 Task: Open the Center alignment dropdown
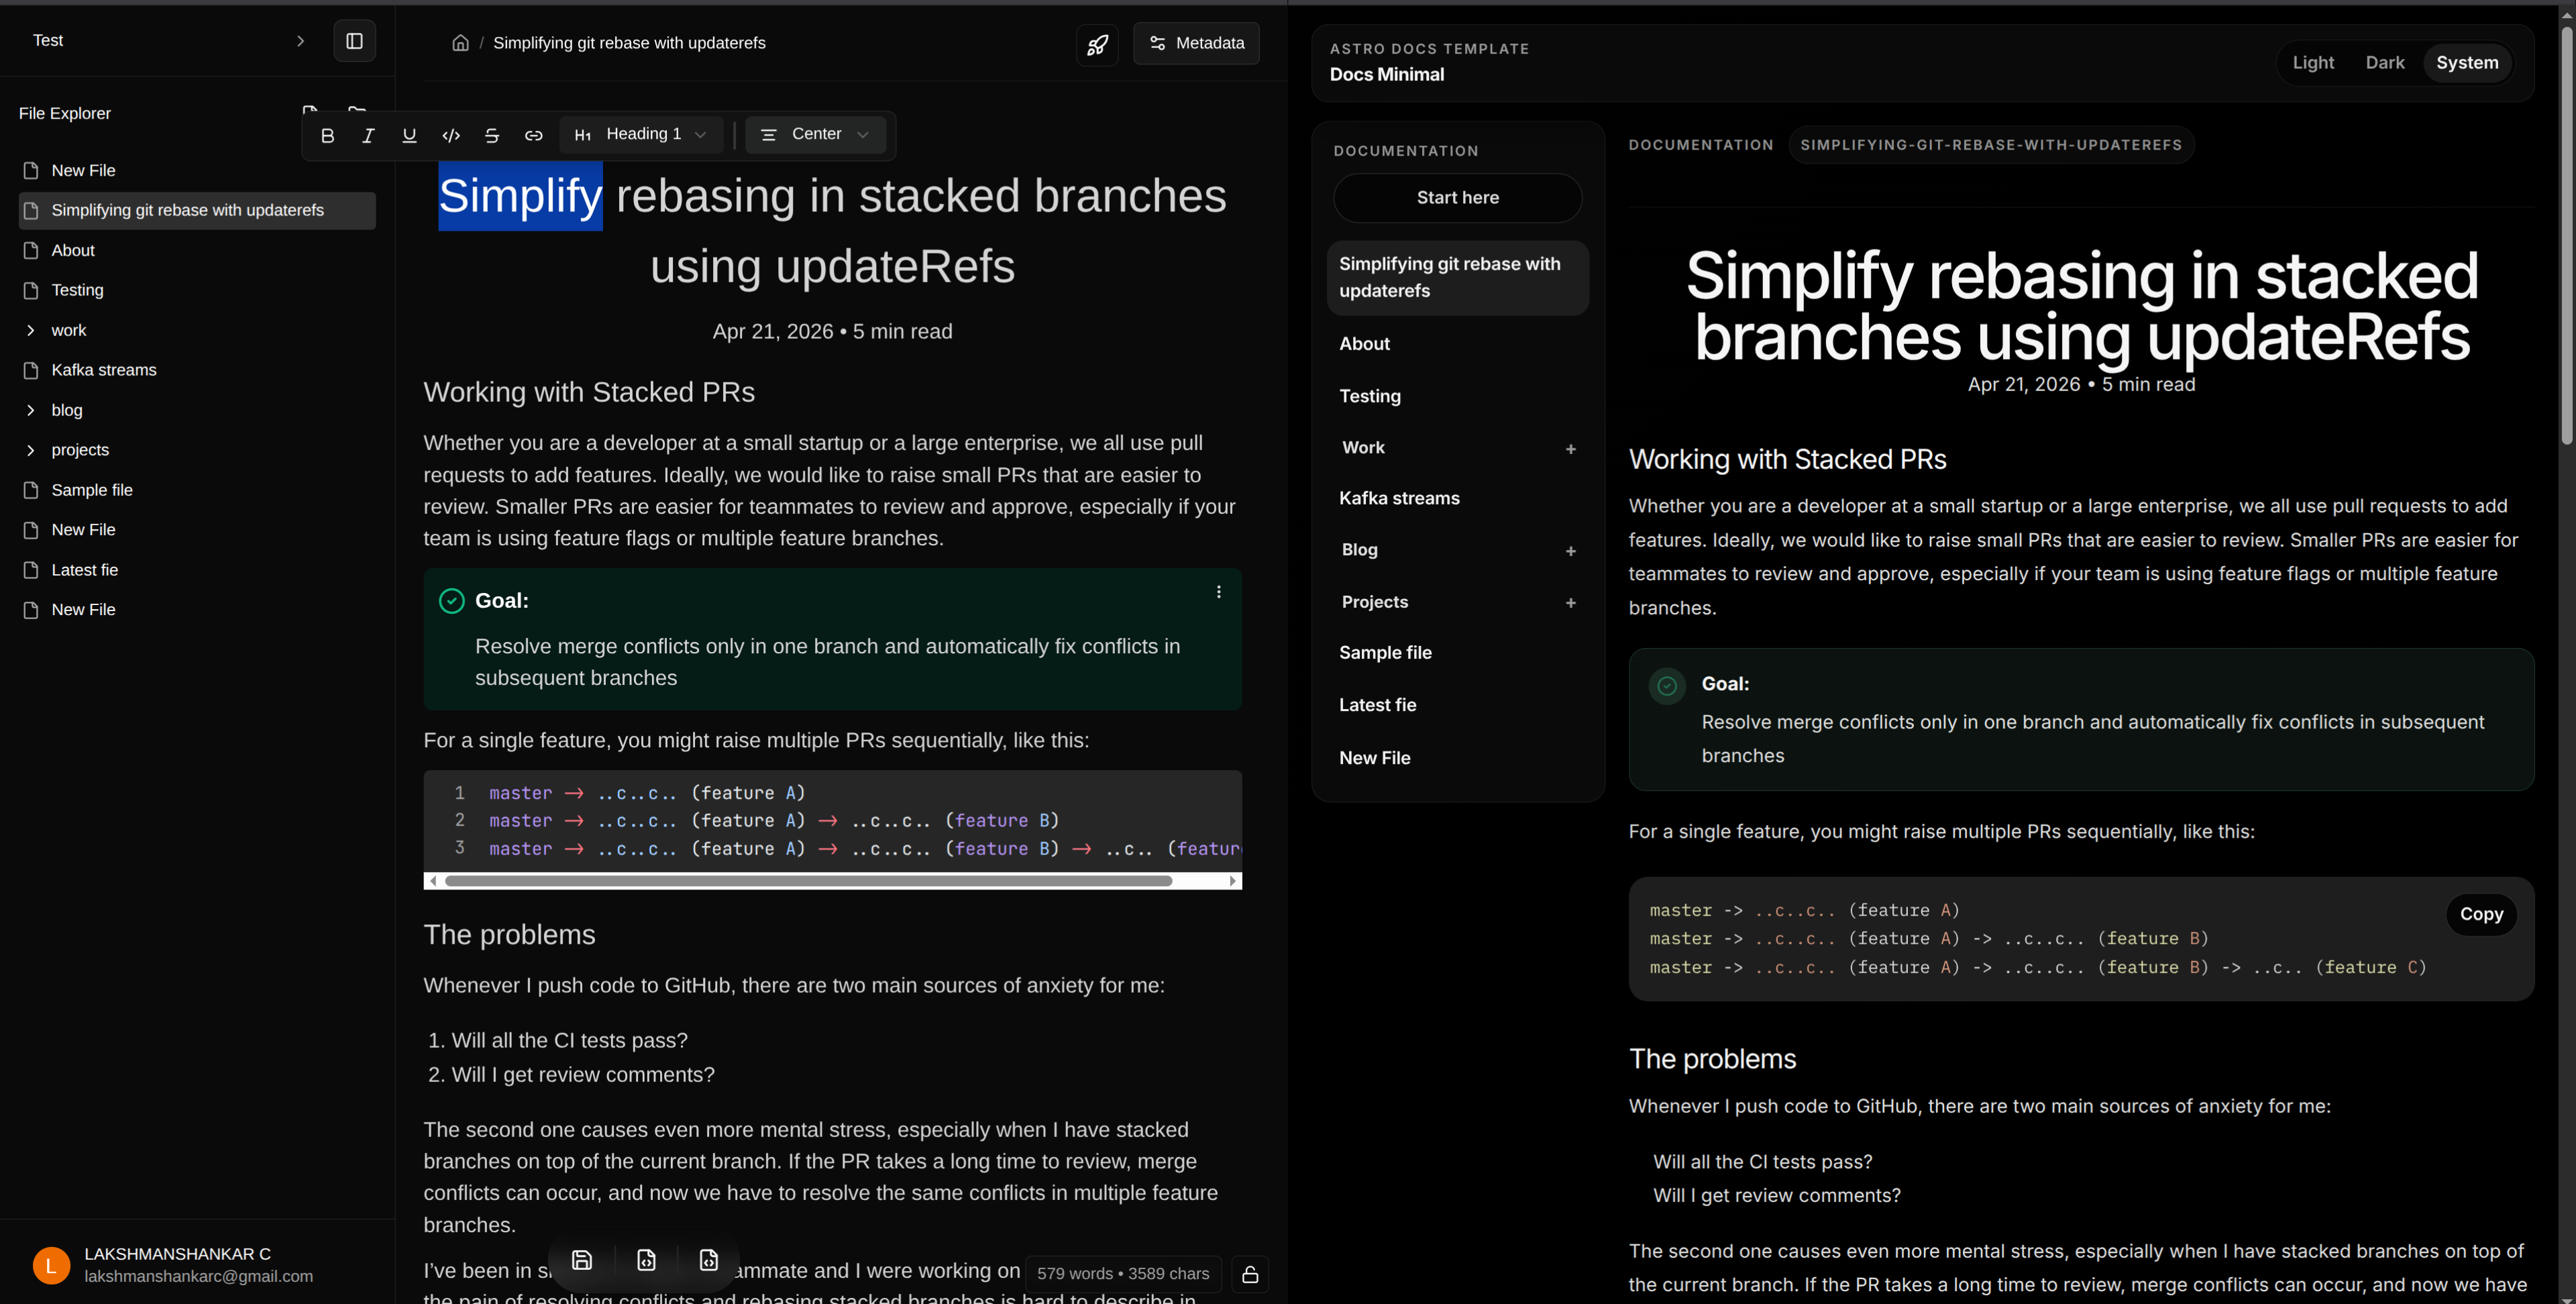click(814, 134)
